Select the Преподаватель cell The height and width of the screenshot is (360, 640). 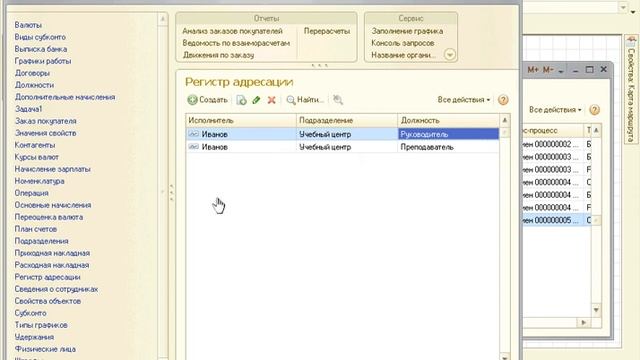click(x=448, y=147)
